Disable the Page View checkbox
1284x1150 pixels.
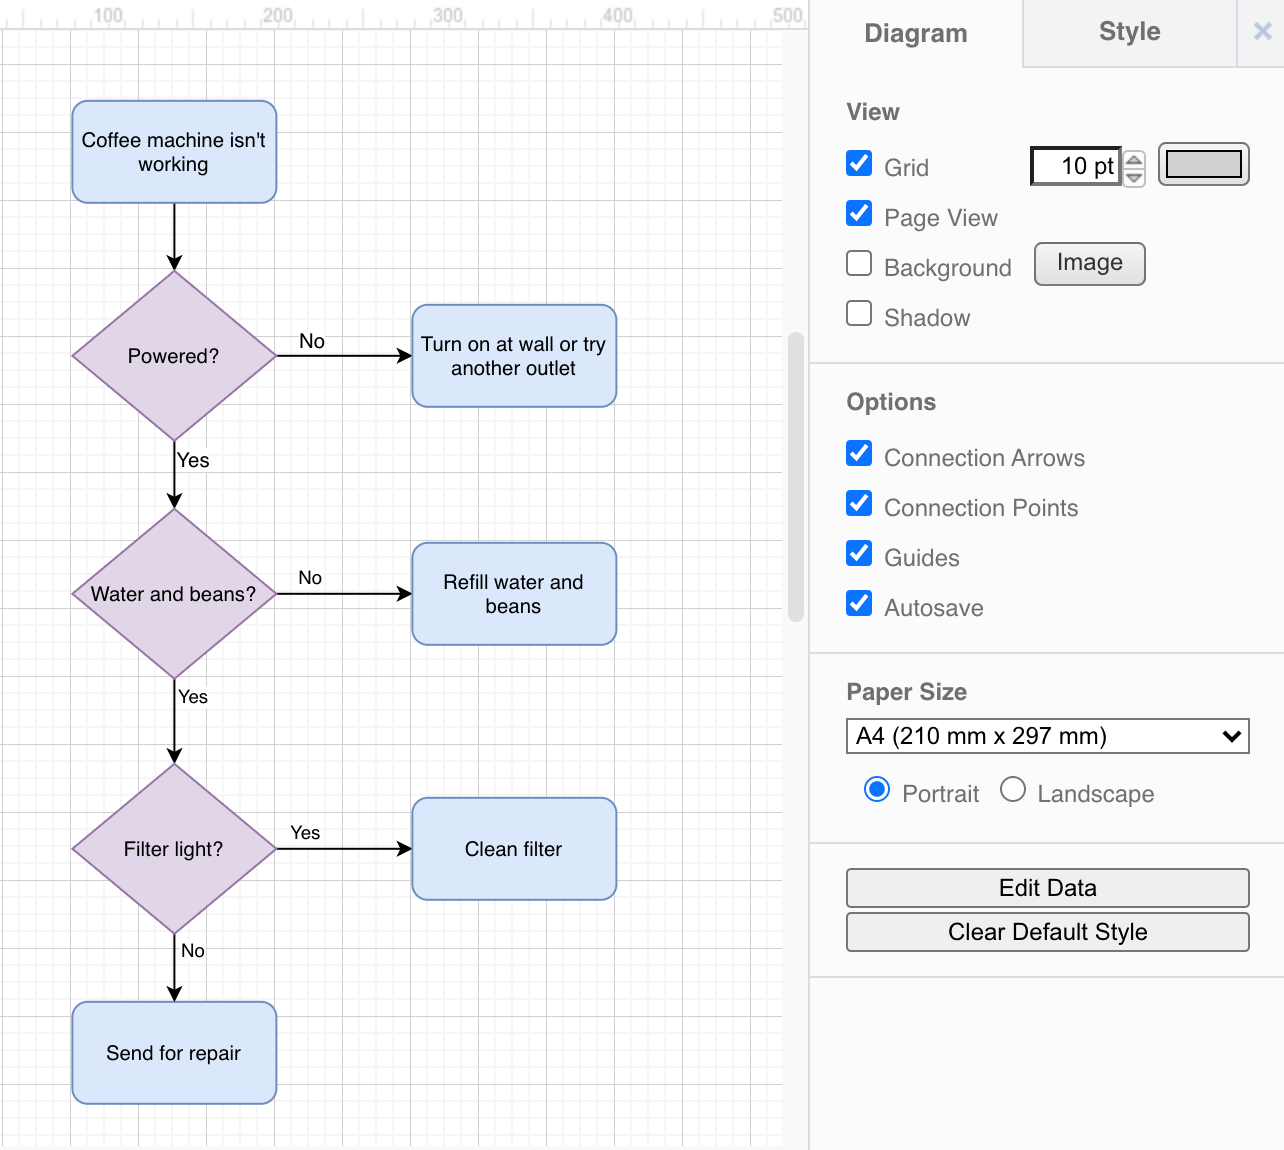859,214
